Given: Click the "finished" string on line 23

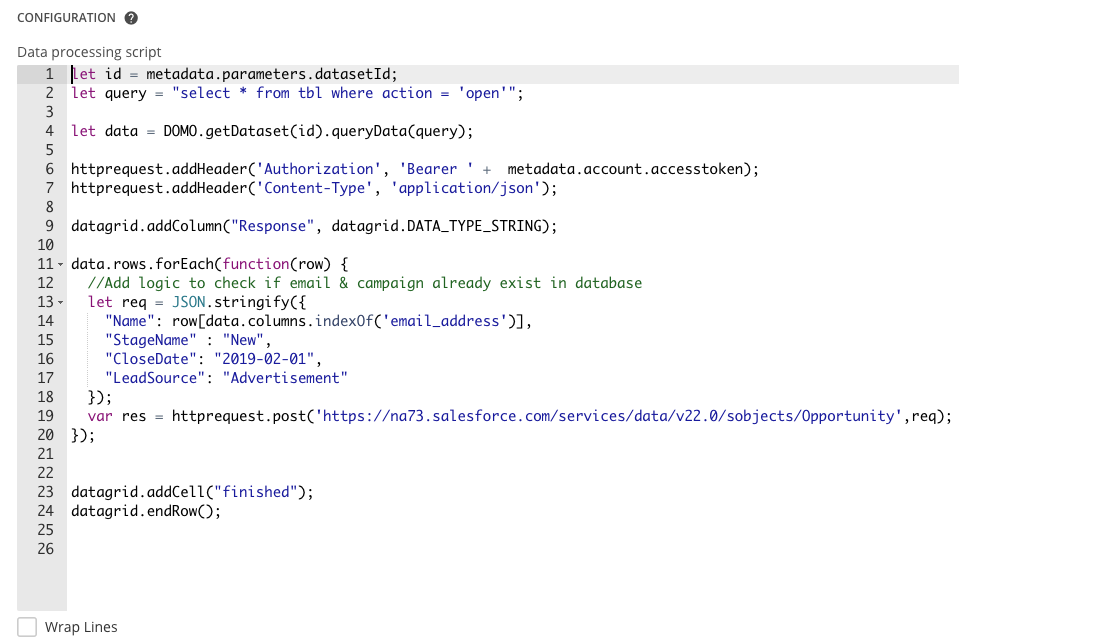Looking at the screenshot, I should point(256,492).
